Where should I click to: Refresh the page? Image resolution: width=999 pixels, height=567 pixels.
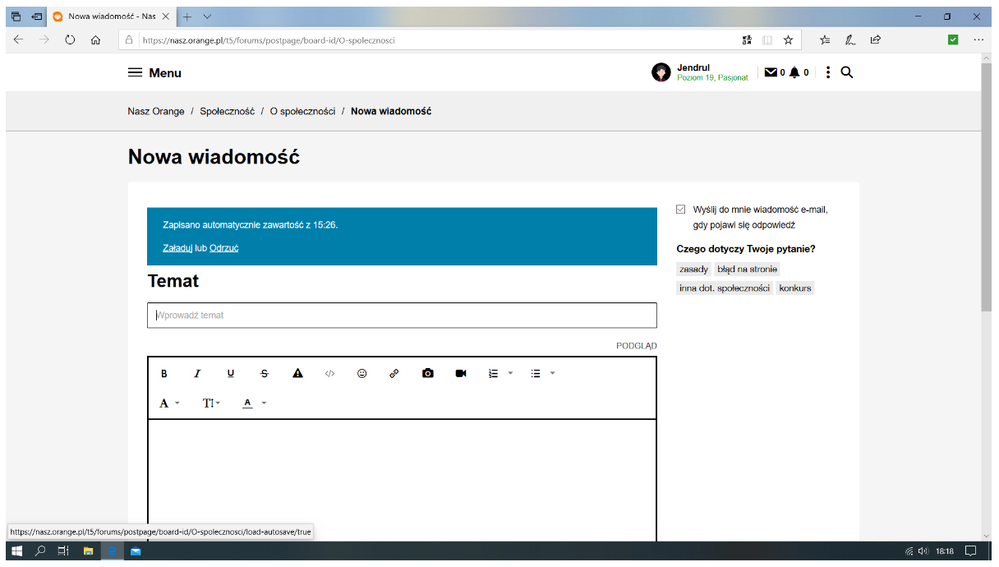point(69,39)
